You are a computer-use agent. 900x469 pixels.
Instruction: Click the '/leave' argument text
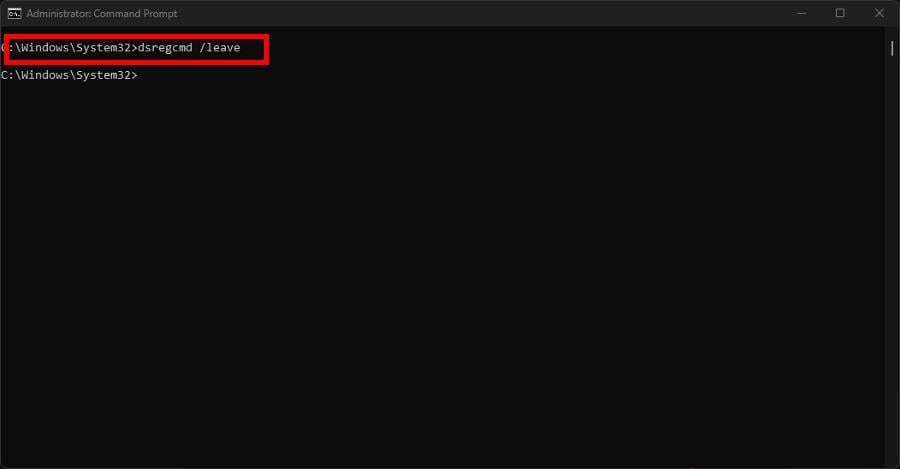tap(220, 48)
